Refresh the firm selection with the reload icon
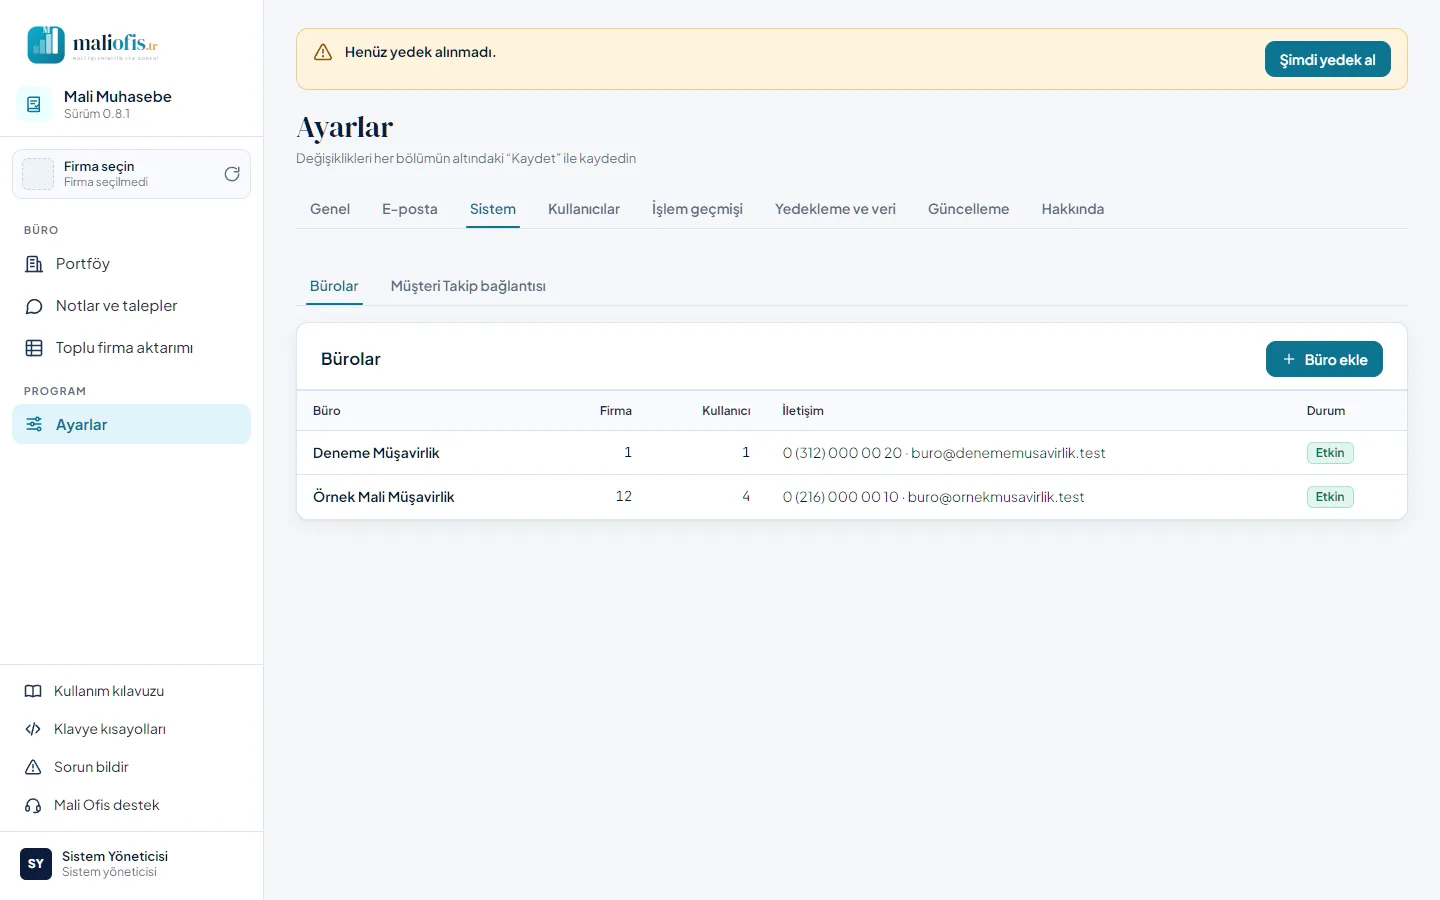This screenshot has height=900, width=1440. [232, 174]
